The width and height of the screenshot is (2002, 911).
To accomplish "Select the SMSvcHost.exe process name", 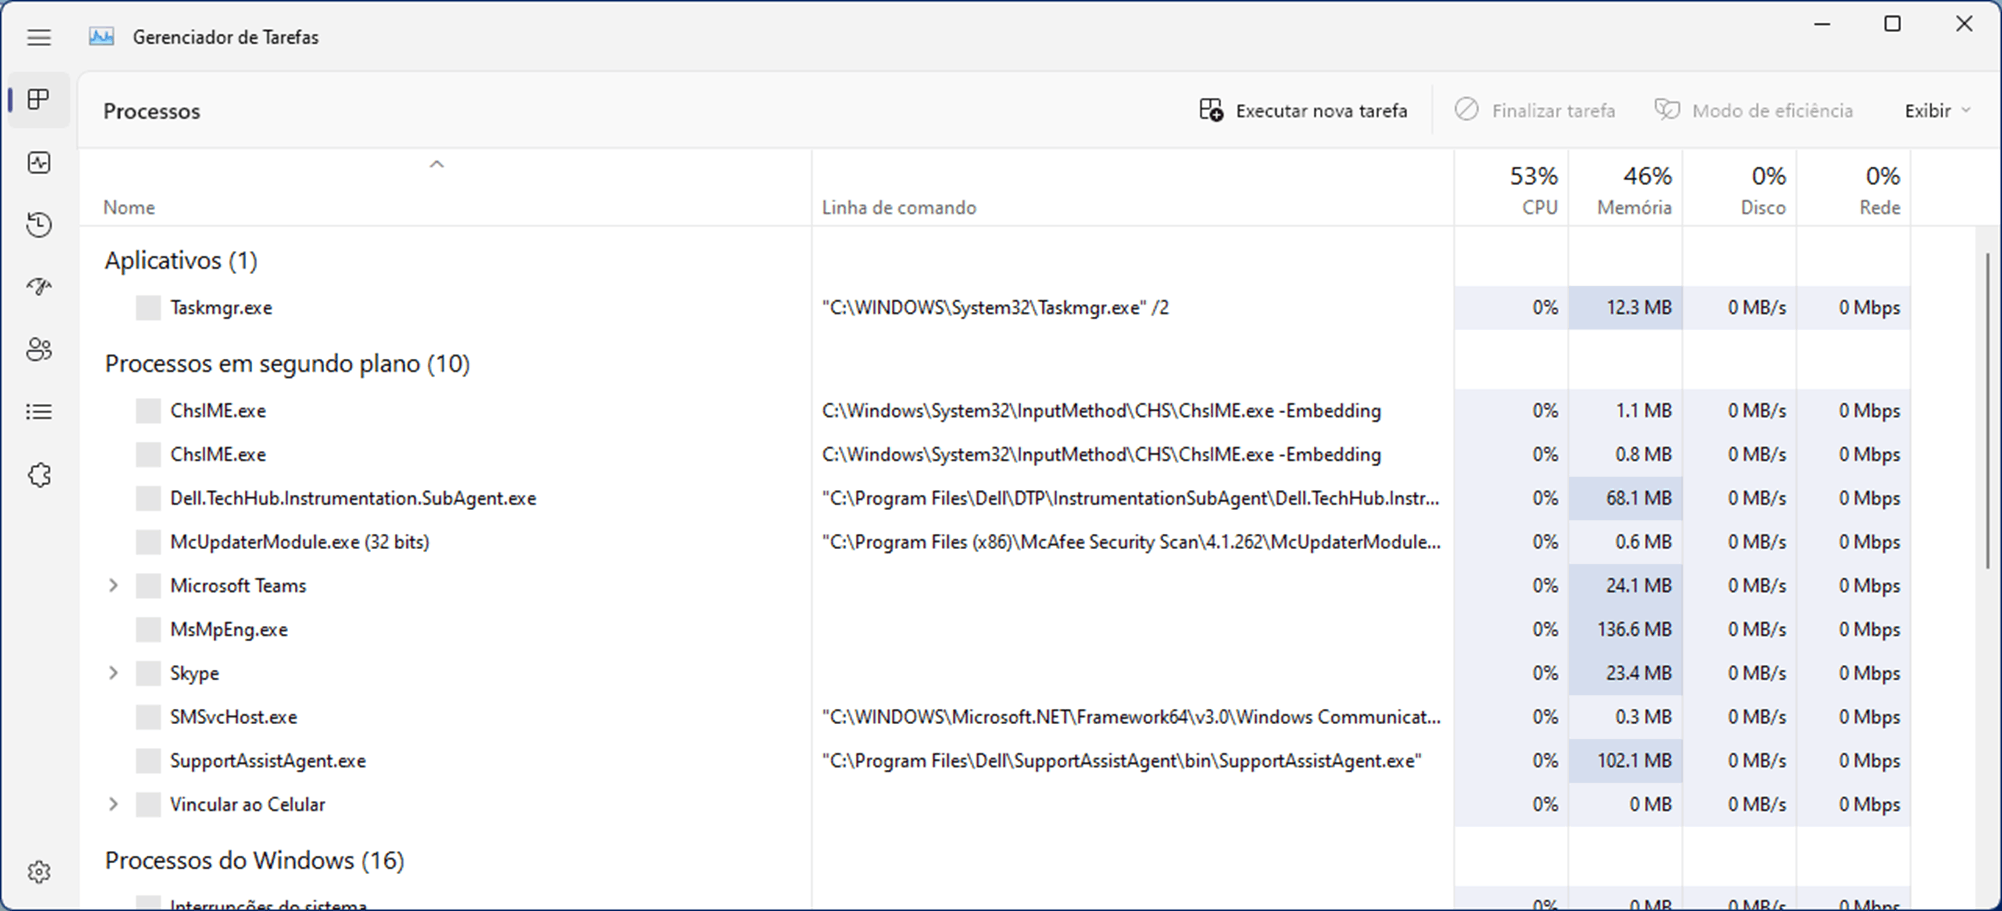I will click(x=233, y=717).
